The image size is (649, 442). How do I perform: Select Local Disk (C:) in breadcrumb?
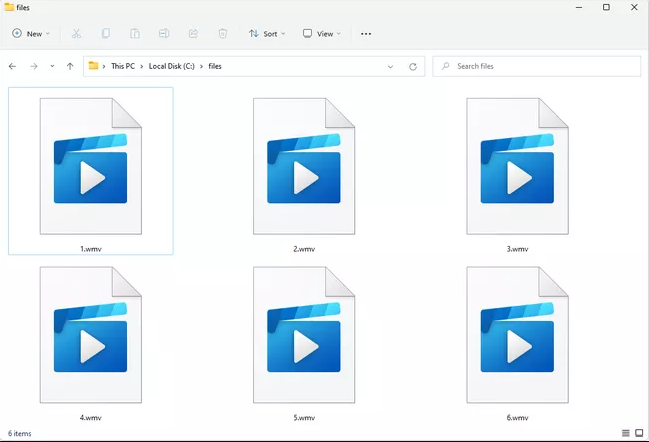[172, 66]
